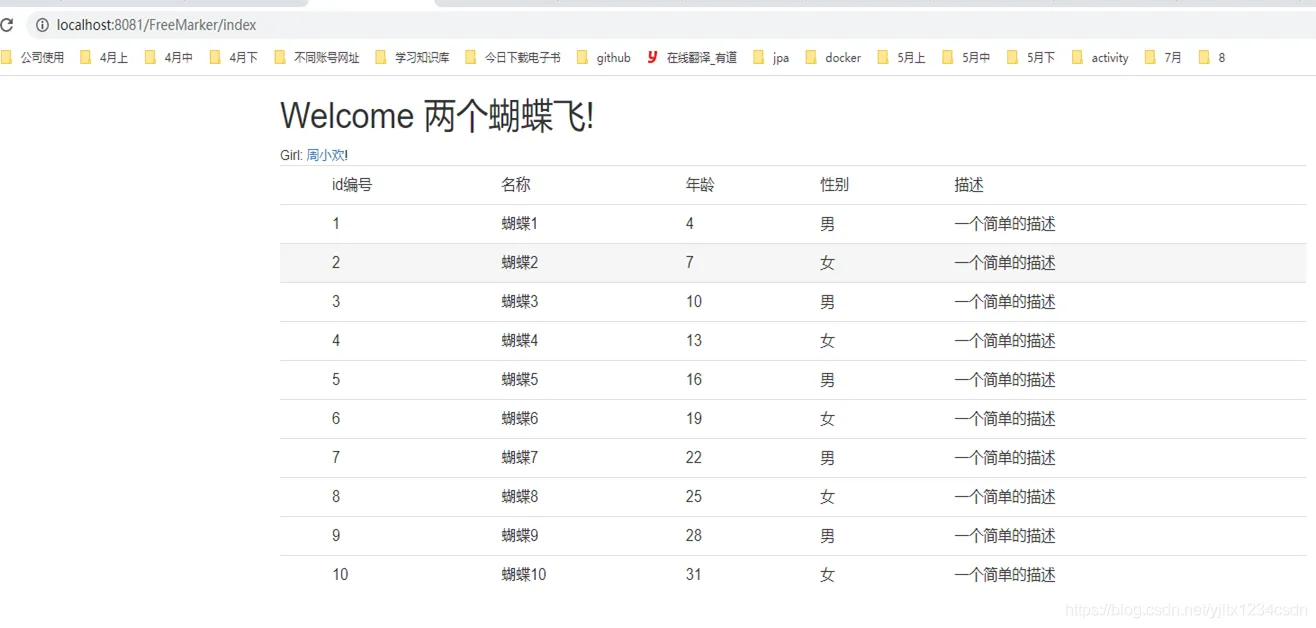The width and height of the screenshot is (1316, 628).
Task: Open the 公司使用 bookmark folder
Action: tap(33, 58)
